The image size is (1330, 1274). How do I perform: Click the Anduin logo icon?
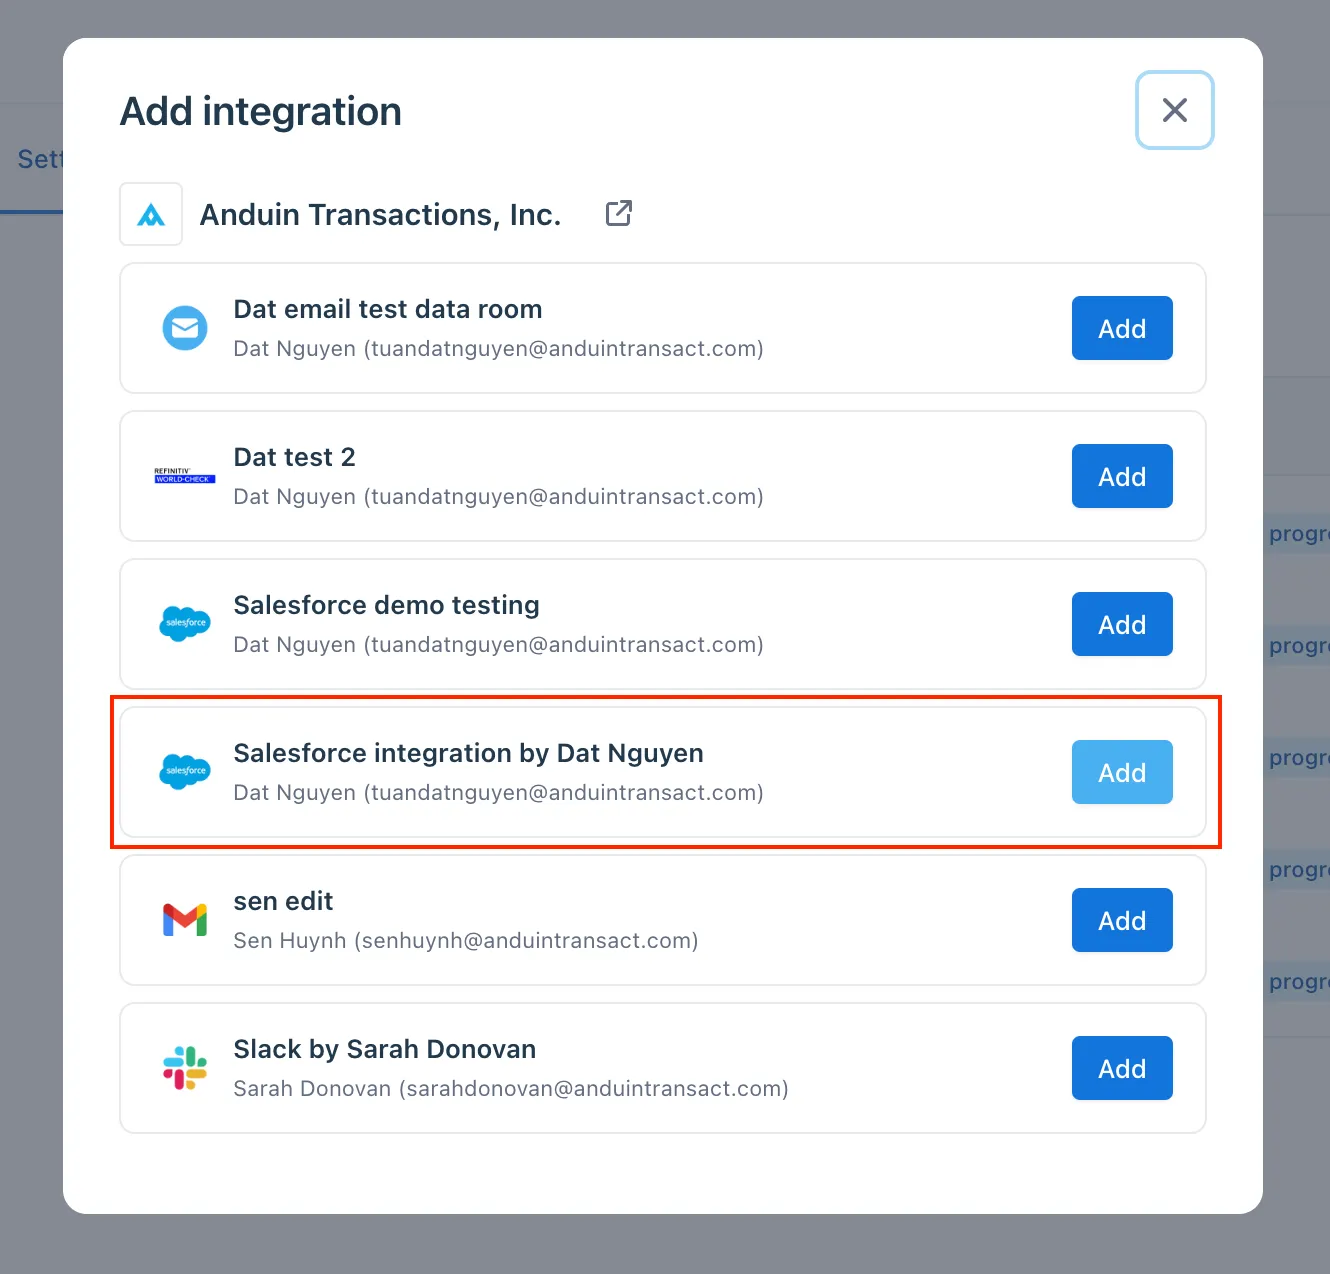point(151,214)
